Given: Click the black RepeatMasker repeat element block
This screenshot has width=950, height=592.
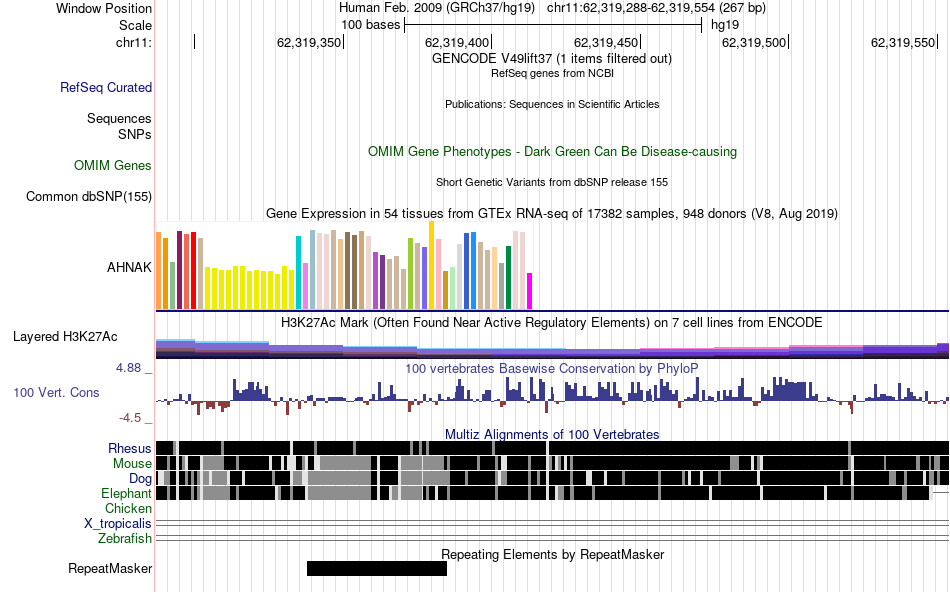Looking at the screenshot, I should (x=377, y=568).
